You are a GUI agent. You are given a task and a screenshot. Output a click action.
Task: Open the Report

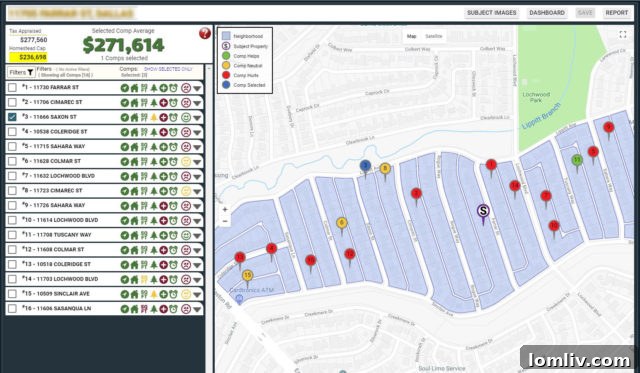click(x=617, y=13)
